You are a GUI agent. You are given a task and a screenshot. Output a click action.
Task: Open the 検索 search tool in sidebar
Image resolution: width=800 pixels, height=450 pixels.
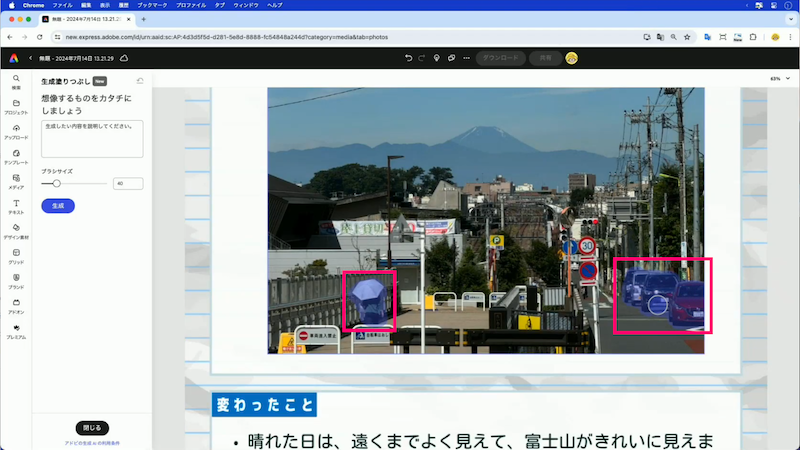tap(16, 82)
